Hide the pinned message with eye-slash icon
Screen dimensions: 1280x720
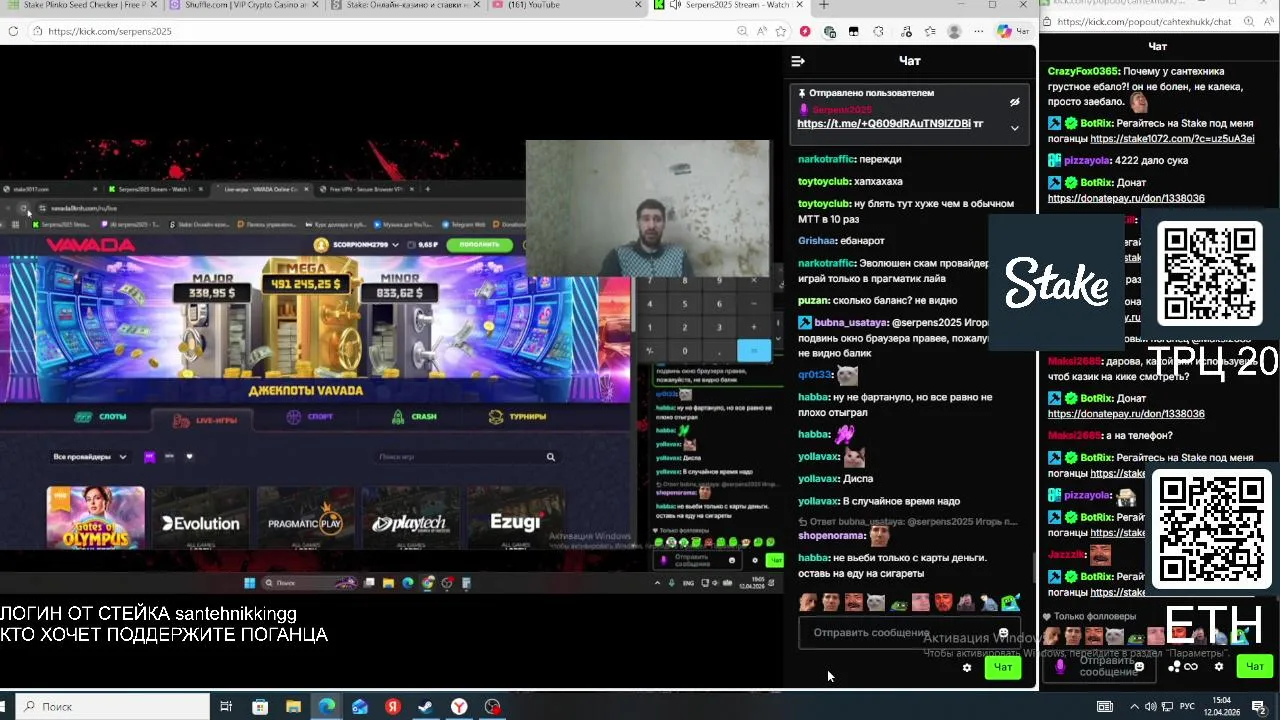click(x=1014, y=102)
